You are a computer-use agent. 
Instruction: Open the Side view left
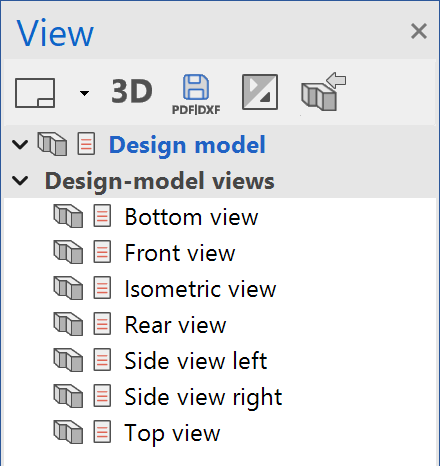(196, 361)
